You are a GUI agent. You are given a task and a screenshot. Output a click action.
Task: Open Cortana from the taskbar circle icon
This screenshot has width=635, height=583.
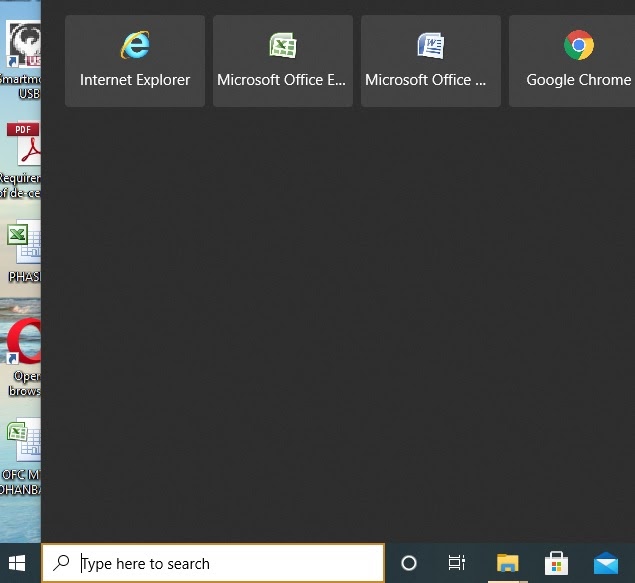pos(409,563)
